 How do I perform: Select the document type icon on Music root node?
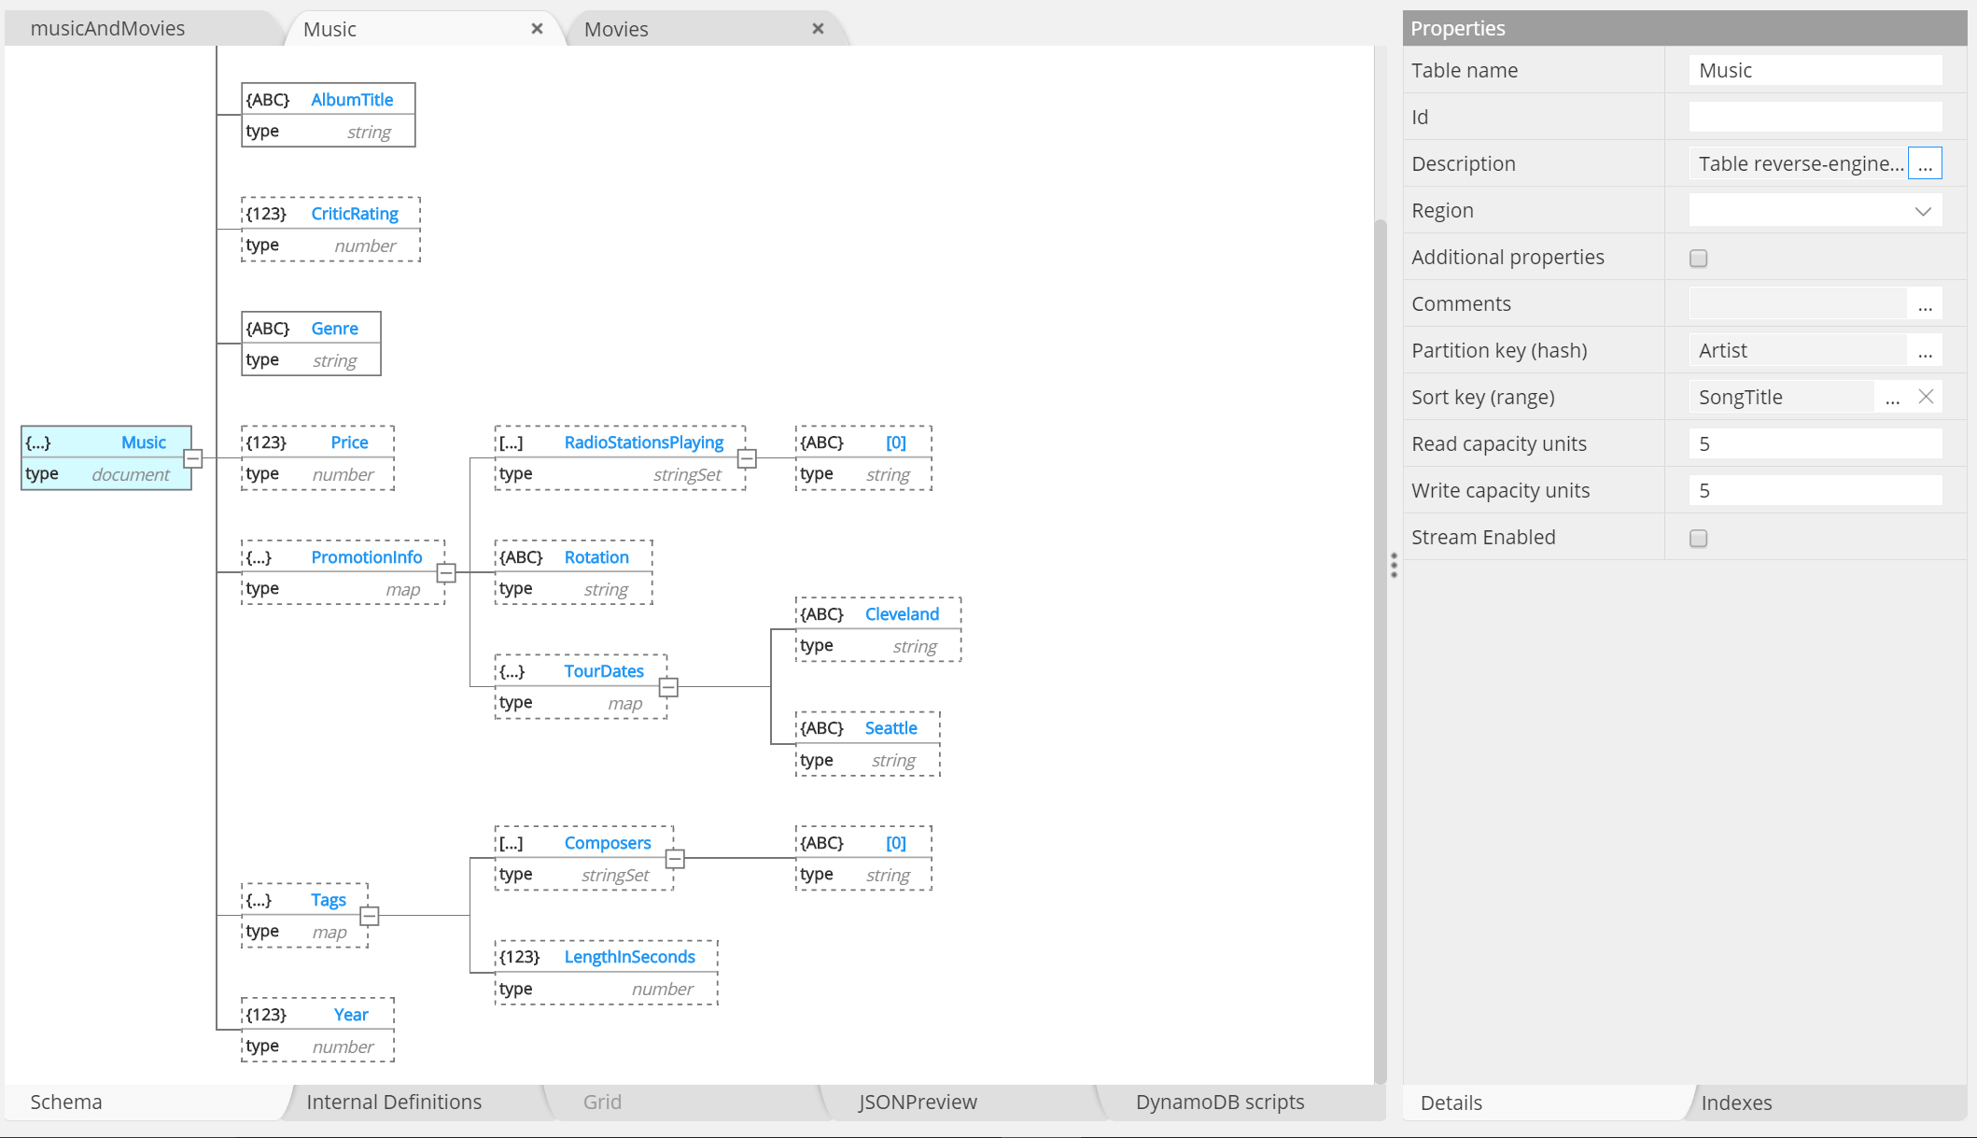coord(38,441)
